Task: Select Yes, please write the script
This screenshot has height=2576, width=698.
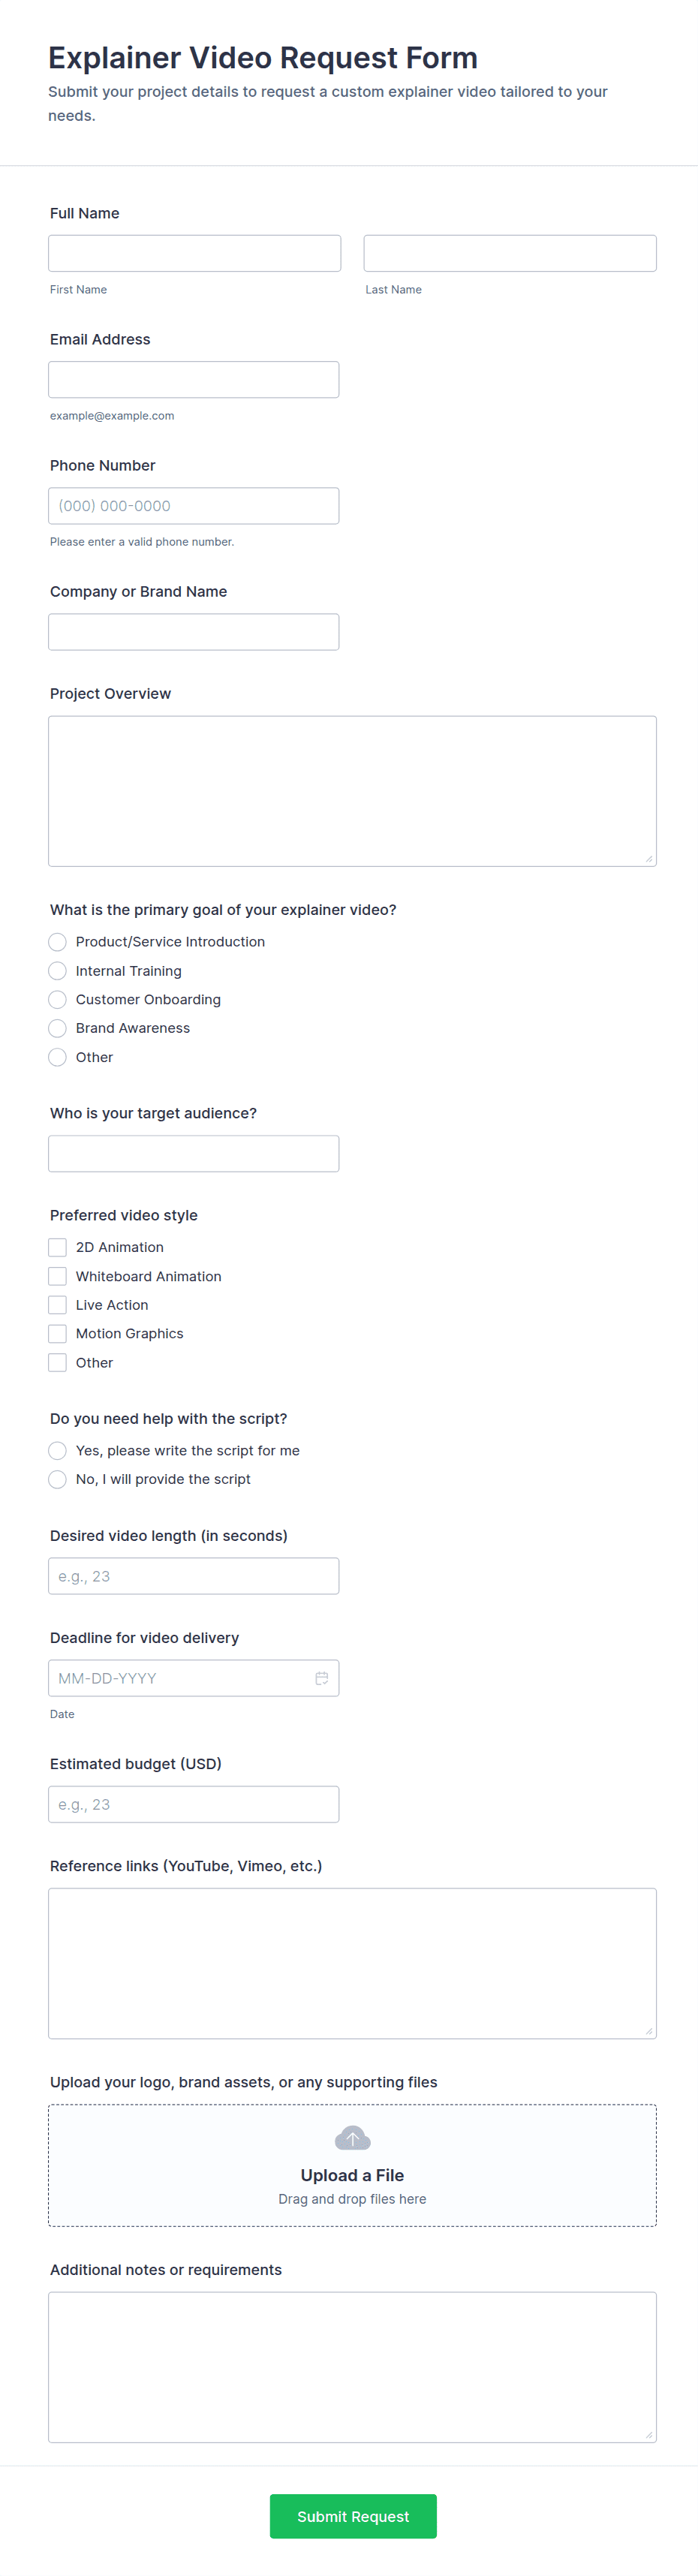Action: coord(58,1451)
